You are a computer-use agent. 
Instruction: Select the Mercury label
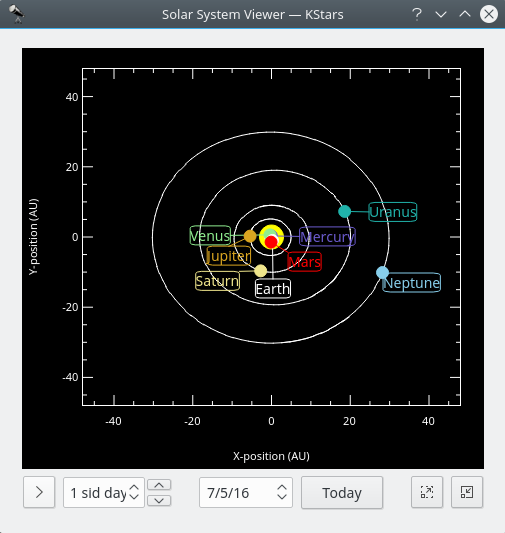(x=327, y=237)
